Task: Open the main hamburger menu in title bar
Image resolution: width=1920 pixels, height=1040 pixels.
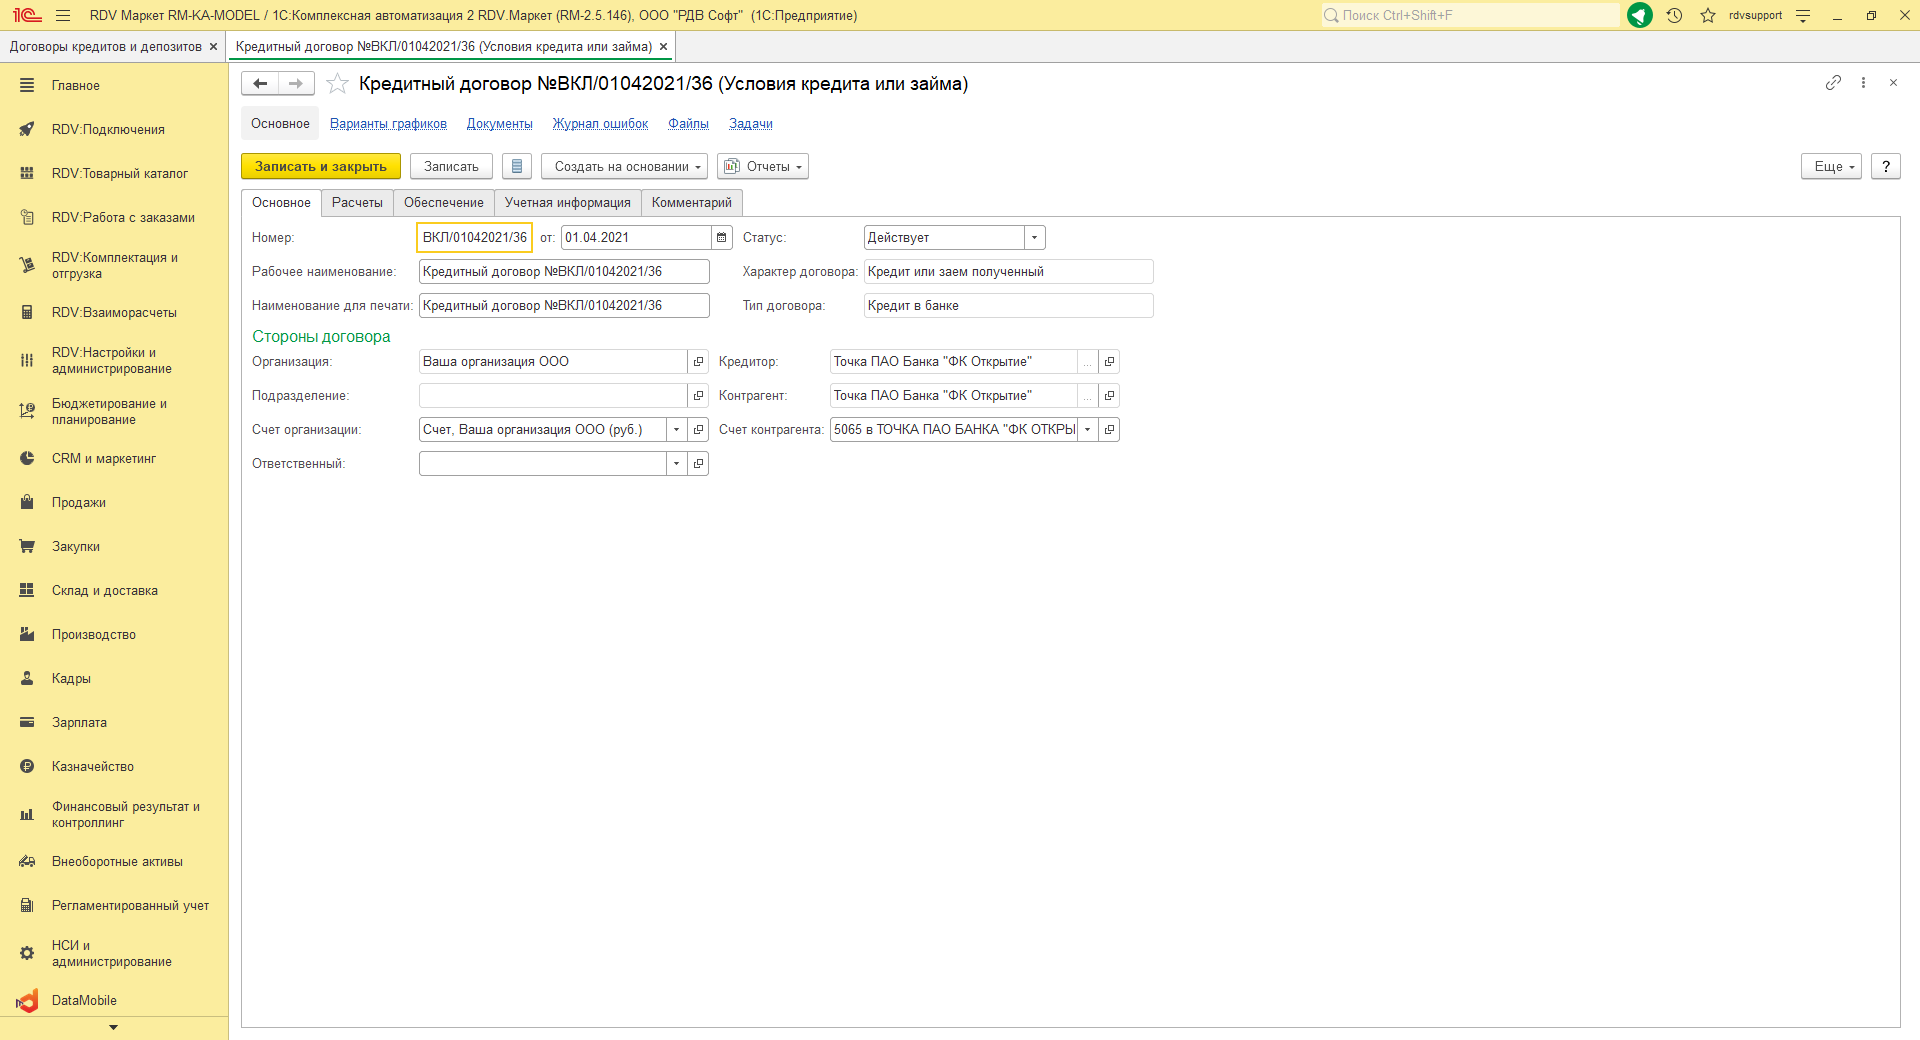Action: click(63, 15)
